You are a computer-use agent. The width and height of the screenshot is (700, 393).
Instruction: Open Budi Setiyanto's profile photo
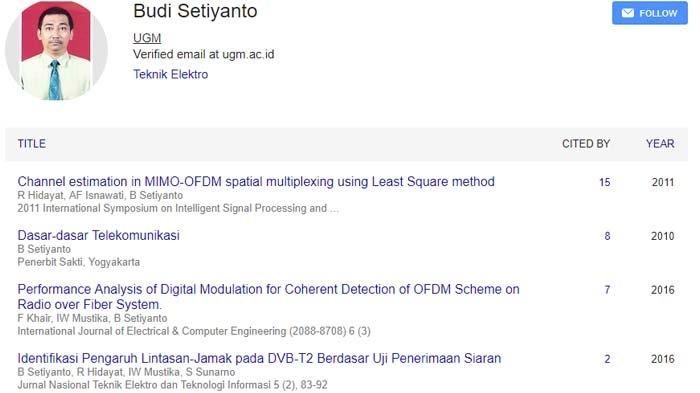56,50
